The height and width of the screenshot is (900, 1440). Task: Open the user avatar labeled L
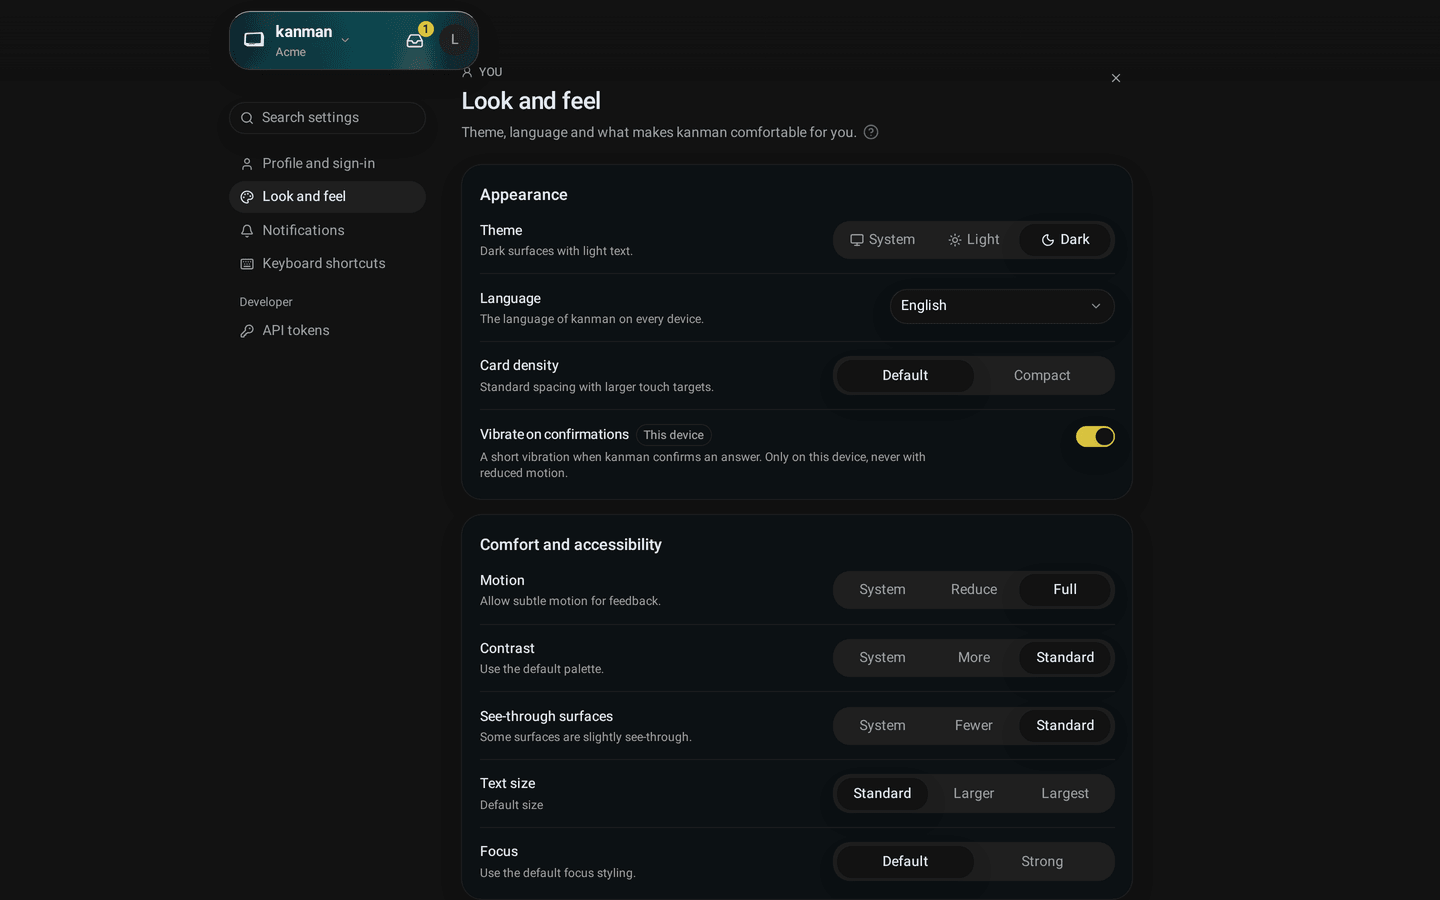[x=454, y=40]
